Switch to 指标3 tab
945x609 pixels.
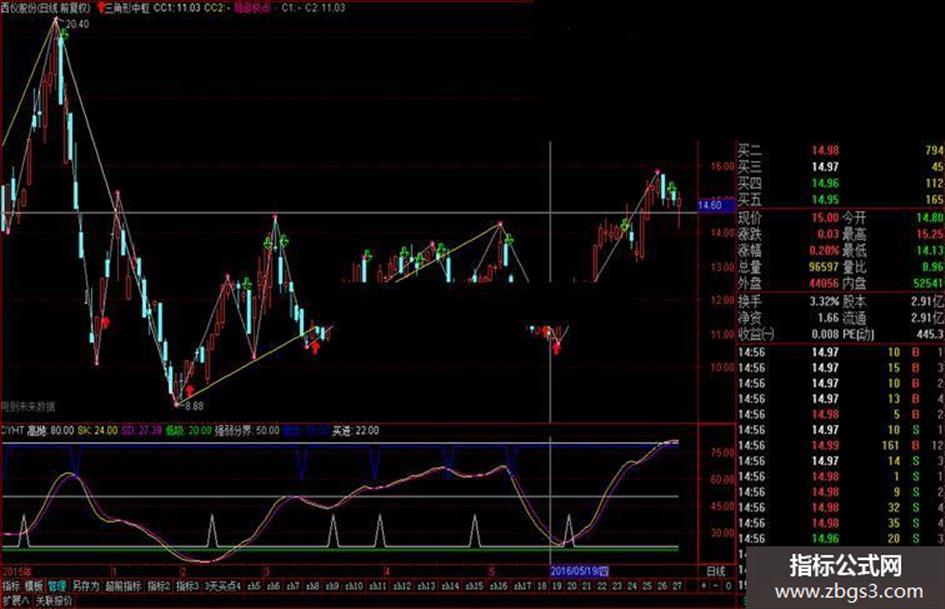pos(187,585)
